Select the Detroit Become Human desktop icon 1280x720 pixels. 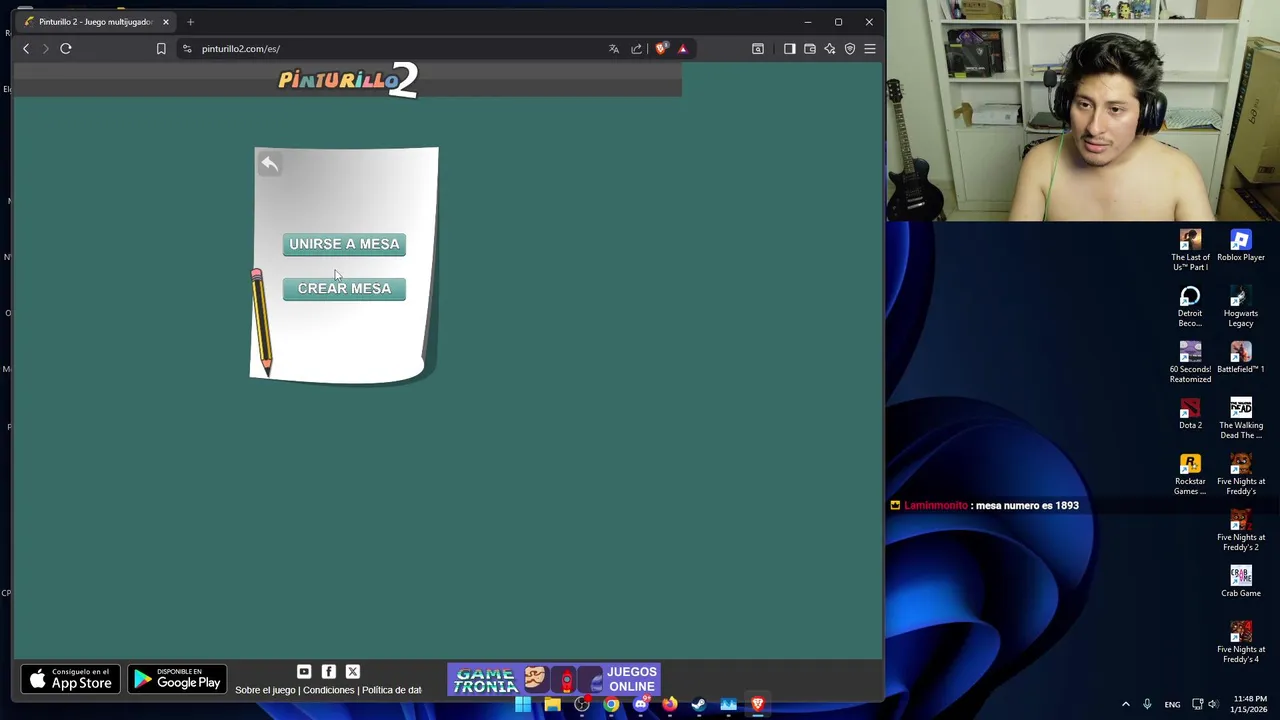[1190, 306]
